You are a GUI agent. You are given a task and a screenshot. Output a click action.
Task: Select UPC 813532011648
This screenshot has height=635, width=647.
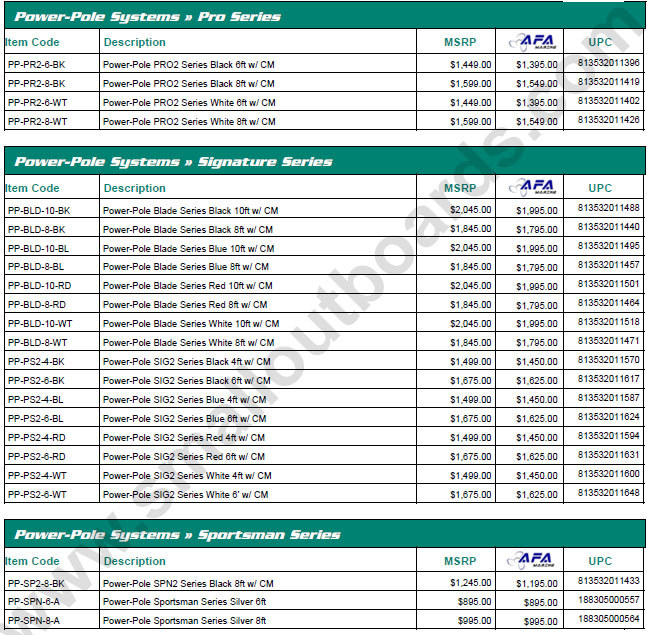(x=609, y=493)
